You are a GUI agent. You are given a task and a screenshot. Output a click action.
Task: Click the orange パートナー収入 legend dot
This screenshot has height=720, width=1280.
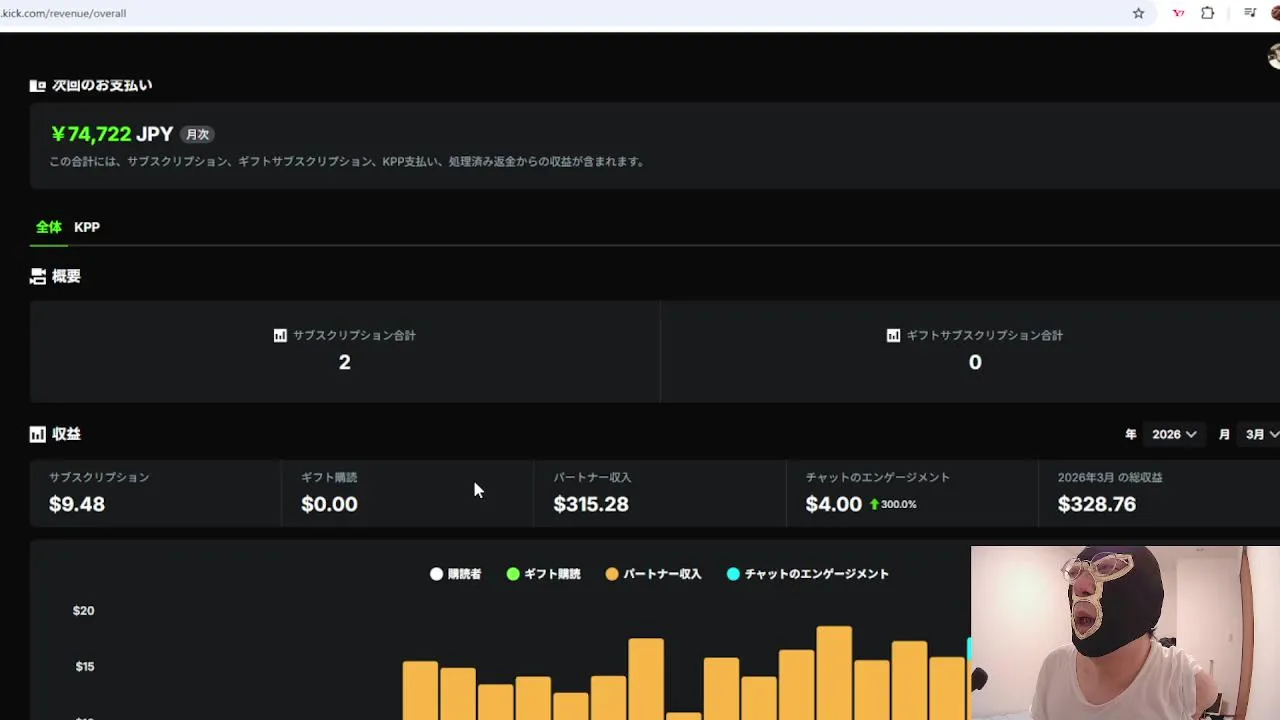point(612,574)
